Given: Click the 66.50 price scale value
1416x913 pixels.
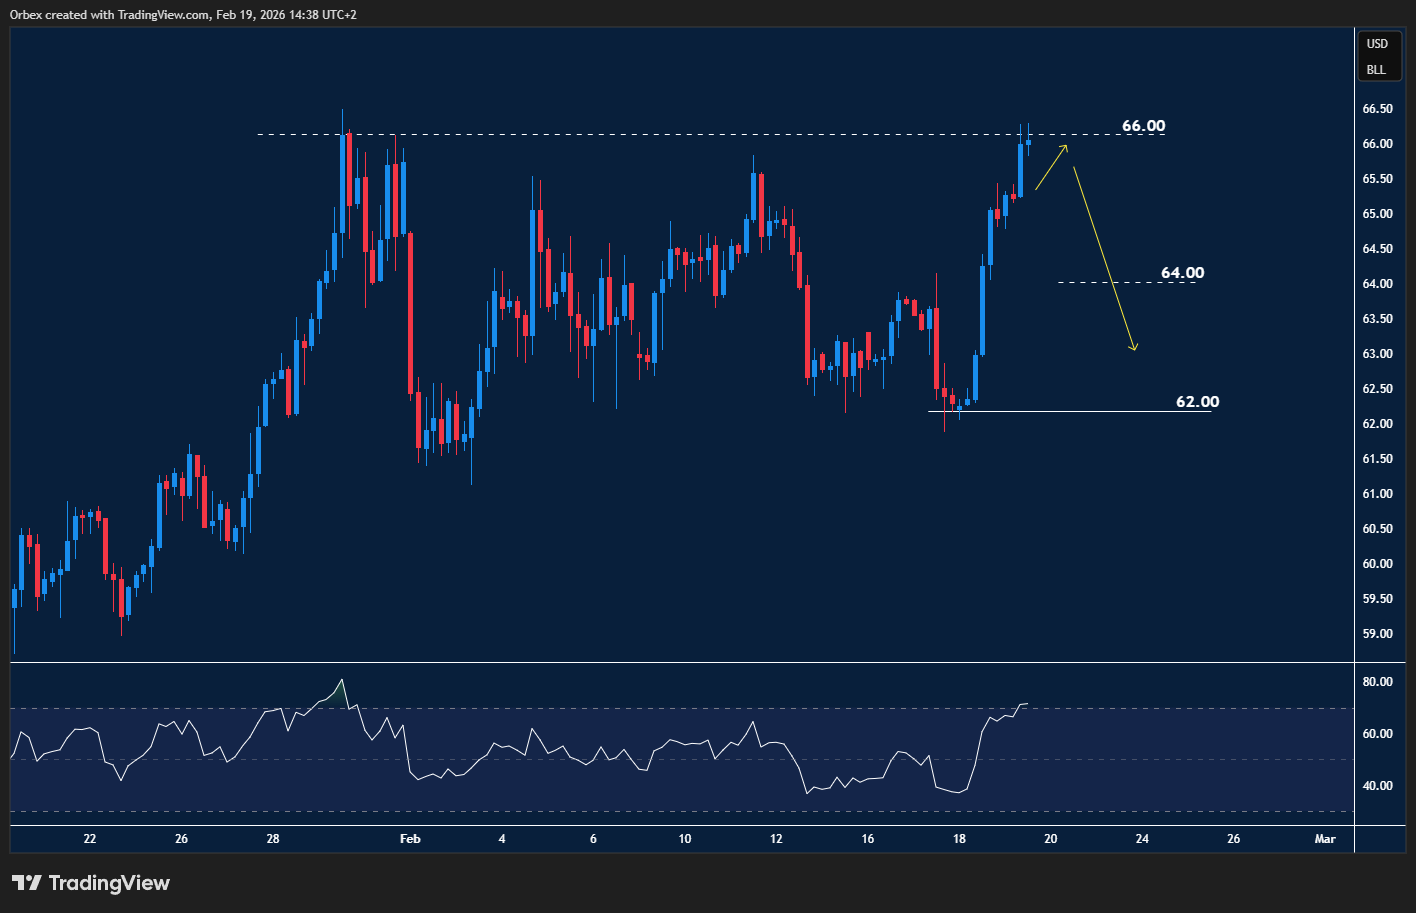Looking at the screenshot, I should point(1377,109).
